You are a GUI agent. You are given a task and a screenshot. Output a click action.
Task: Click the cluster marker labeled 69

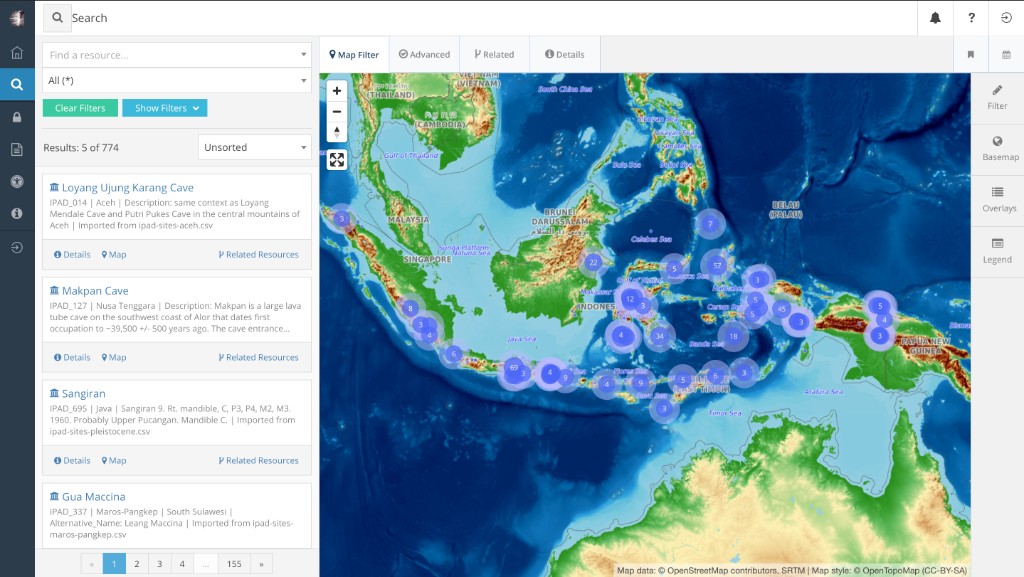pyautogui.click(x=514, y=367)
